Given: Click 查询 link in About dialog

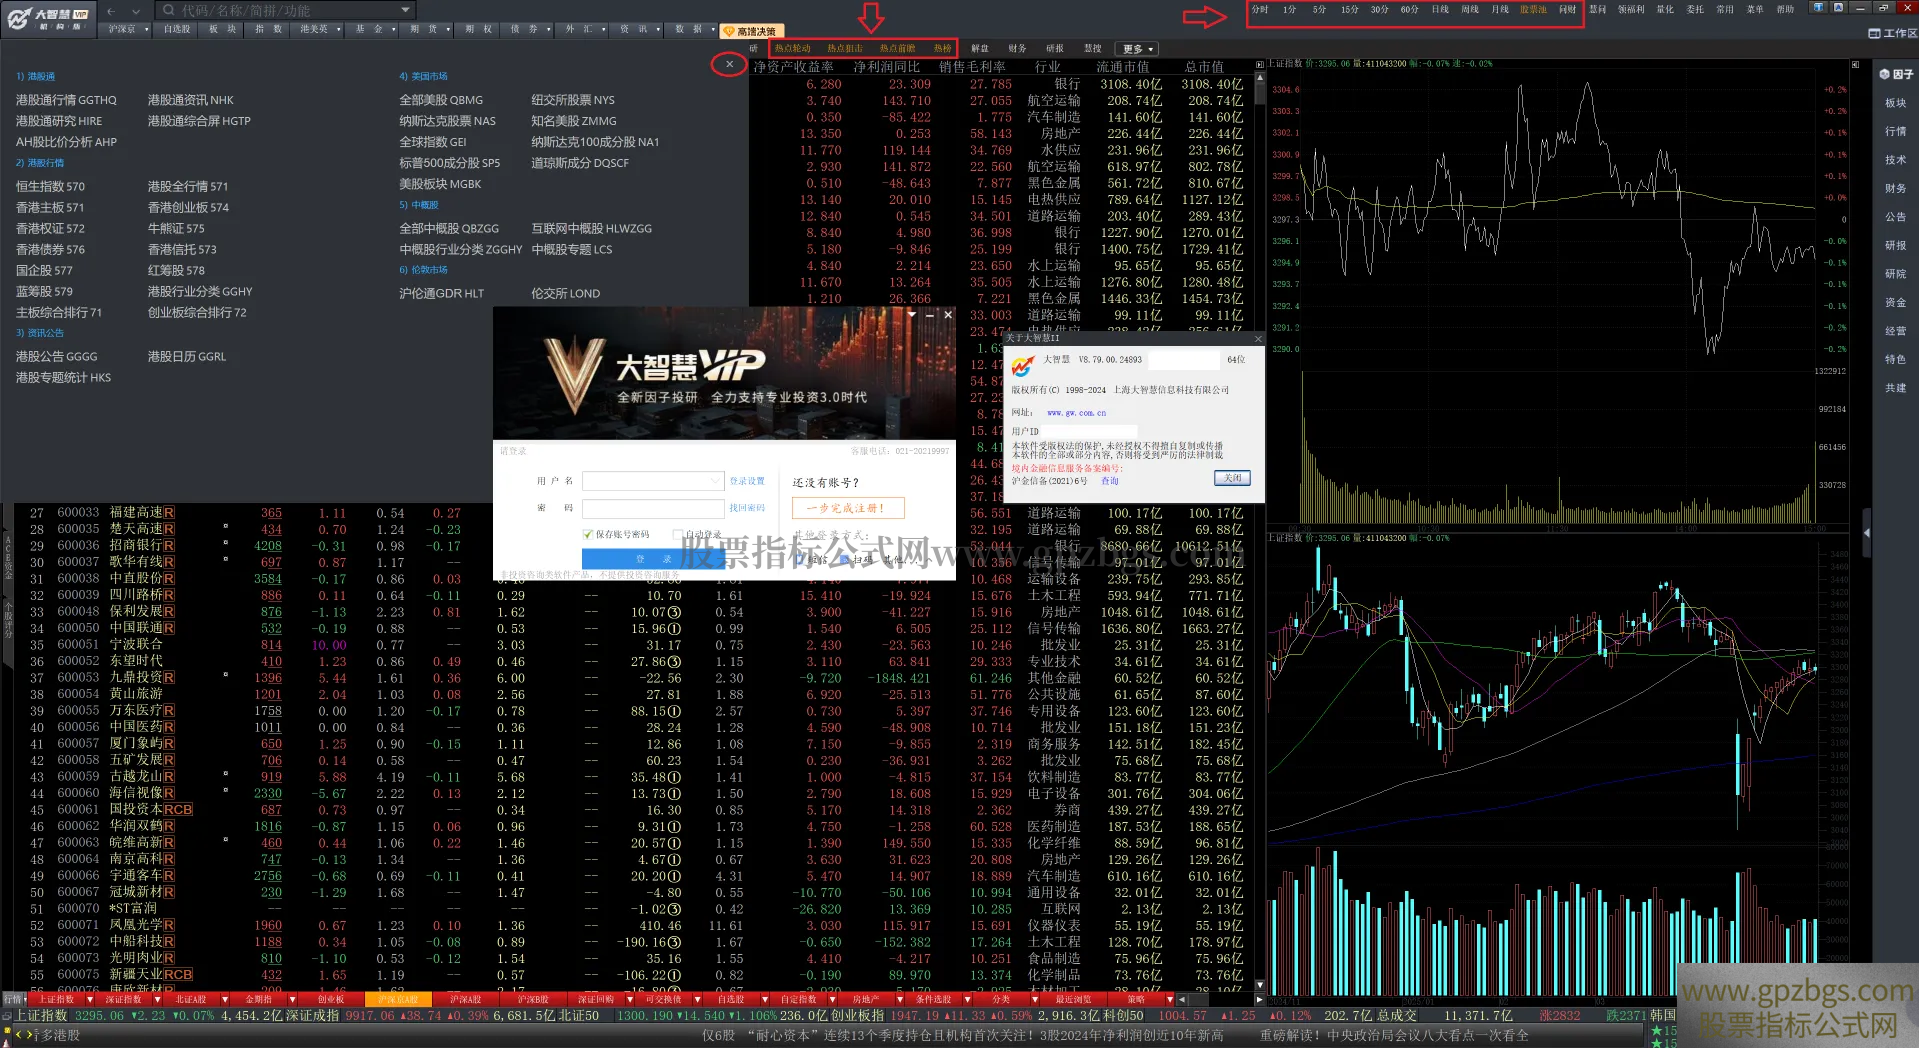Looking at the screenshot, I should [1110, 481].
